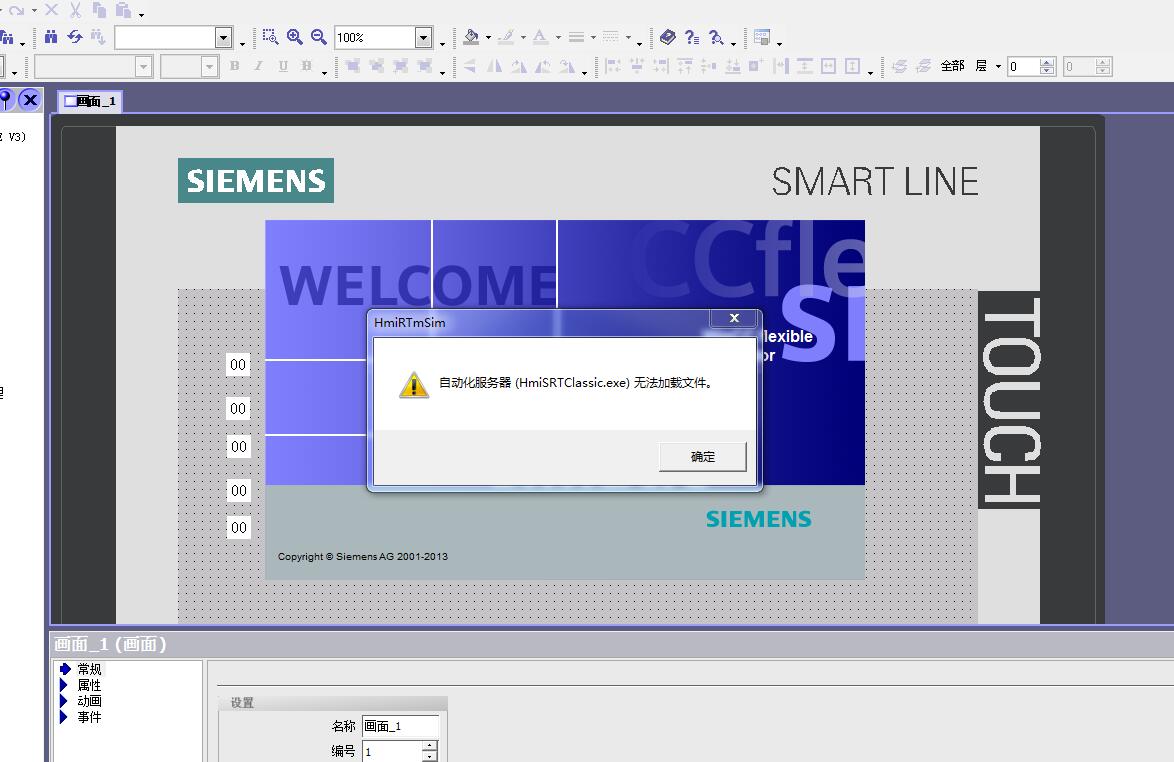Select the zoom-to-selection marquee icon

coord(270,37)
